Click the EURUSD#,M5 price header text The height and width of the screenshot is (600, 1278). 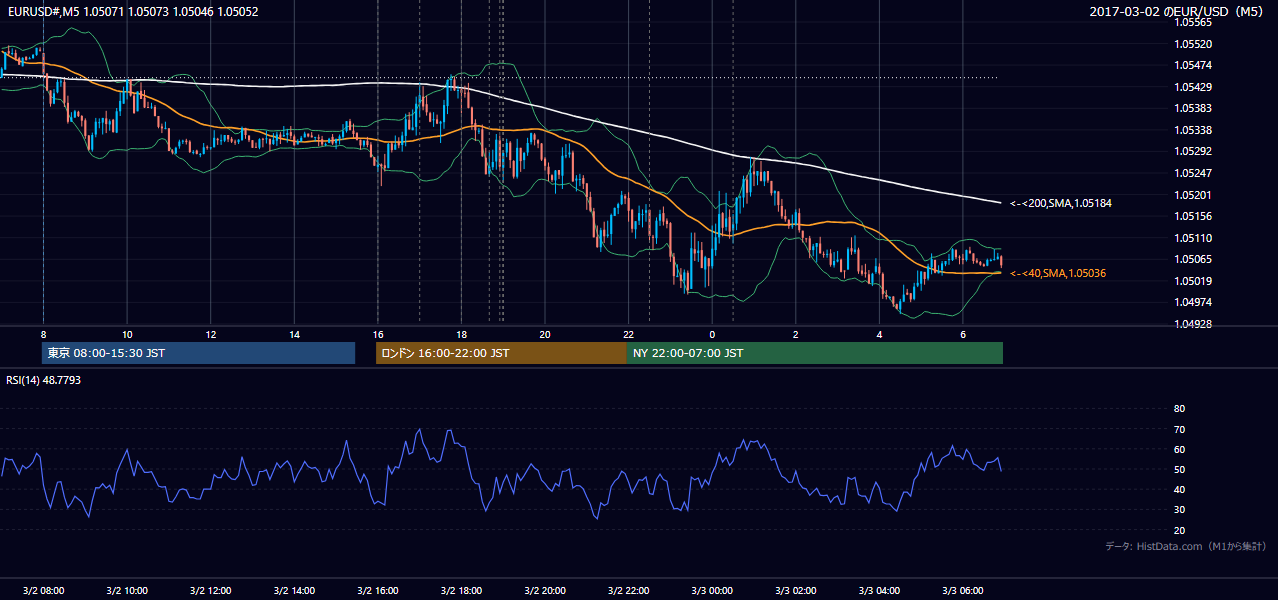point(132,11)
